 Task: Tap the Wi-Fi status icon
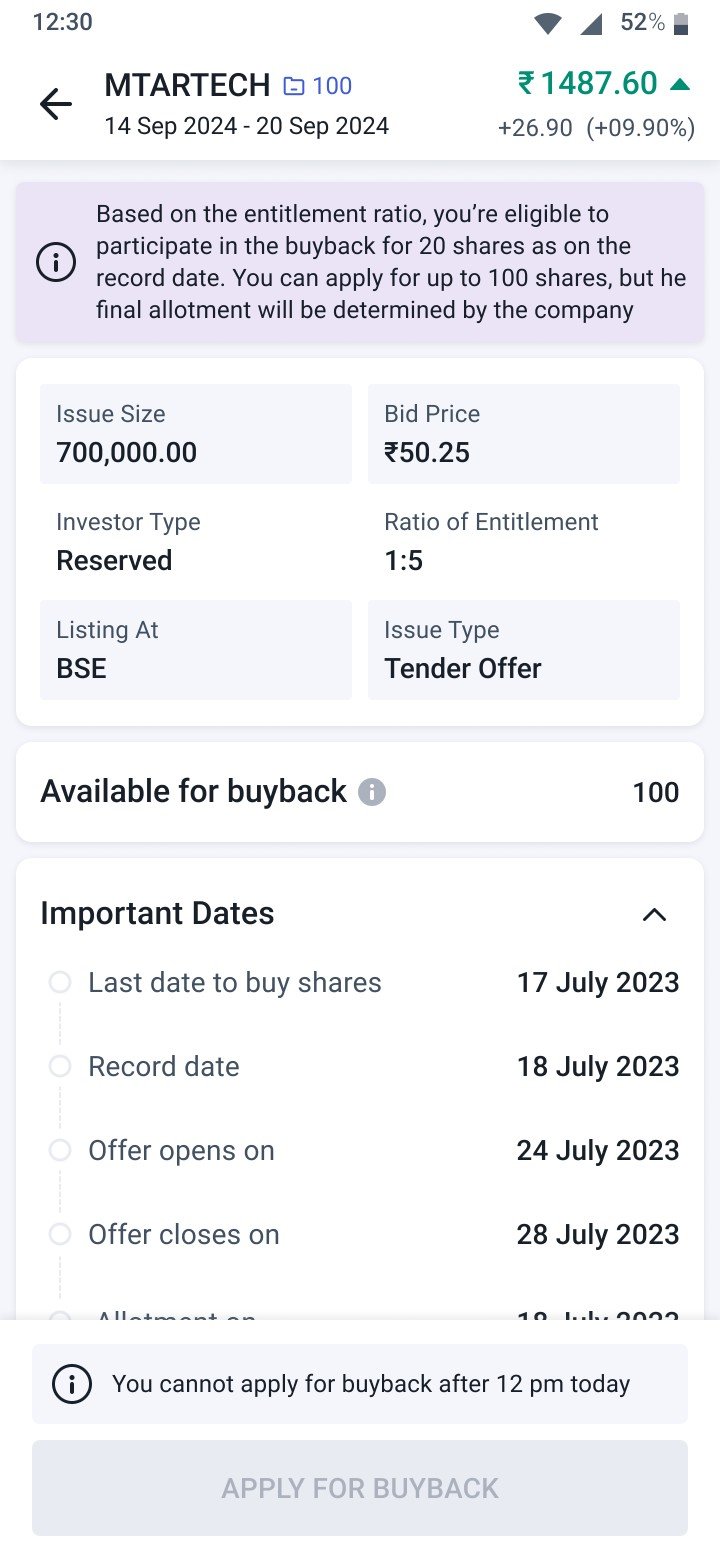pyautogui.click(x=547, y=24)
